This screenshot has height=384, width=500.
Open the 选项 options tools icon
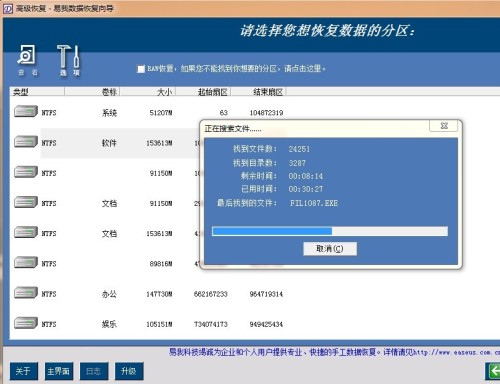pyautogui.click(x=69, y=56)
